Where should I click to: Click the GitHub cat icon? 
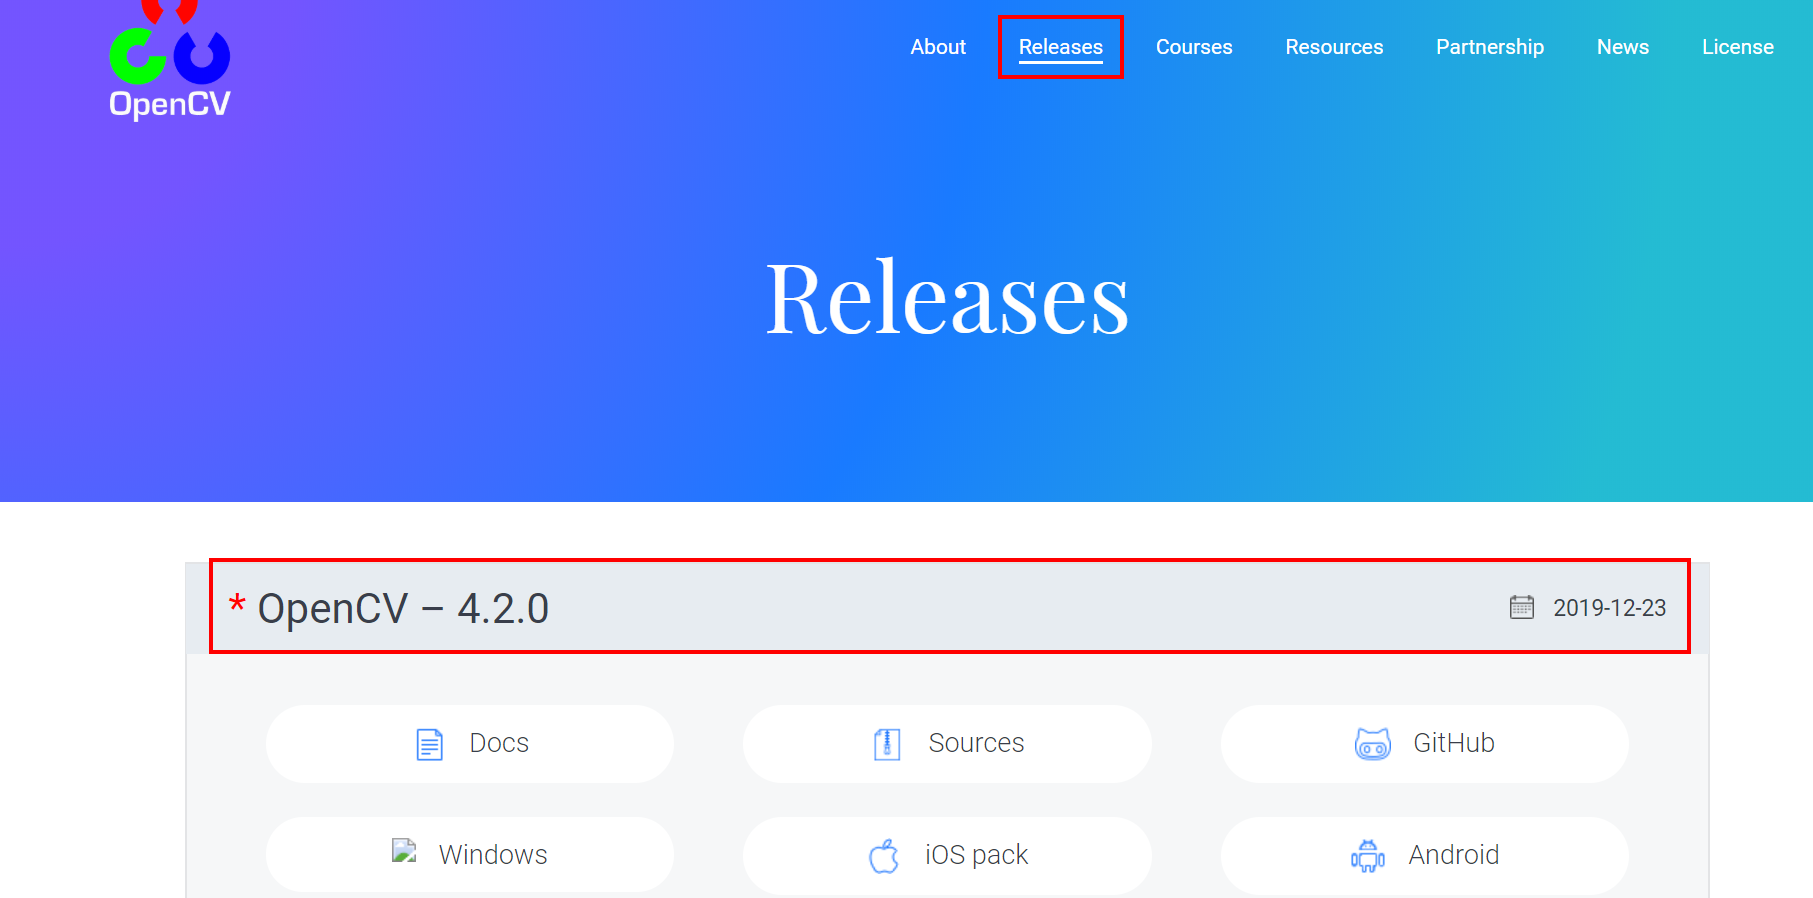pos(1373,744)
